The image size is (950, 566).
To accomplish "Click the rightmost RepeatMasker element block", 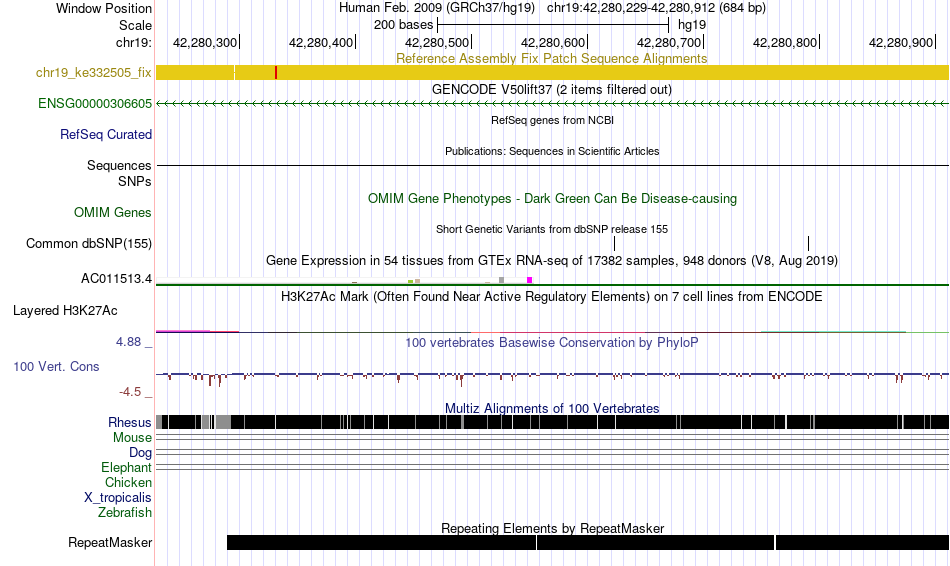I will (862, 542).
